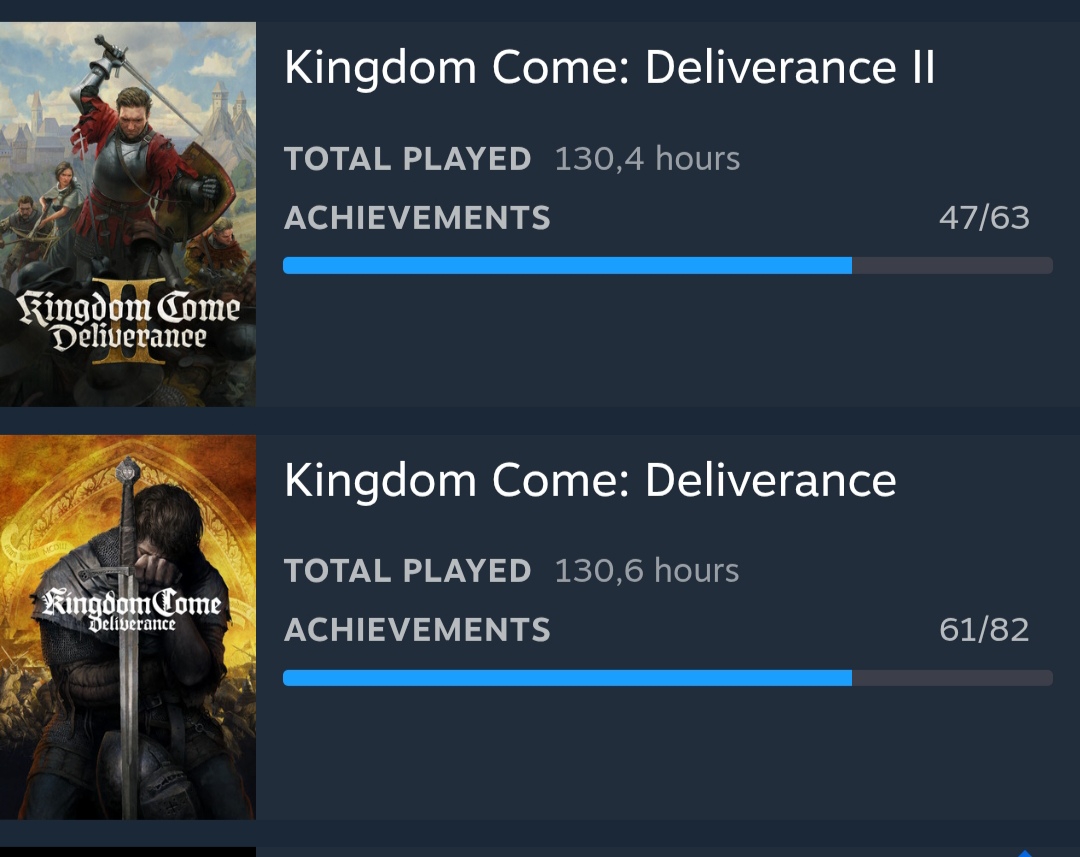
Task: Click the Kingdom Come: Deliverance title
Action: tap(590, 481)
